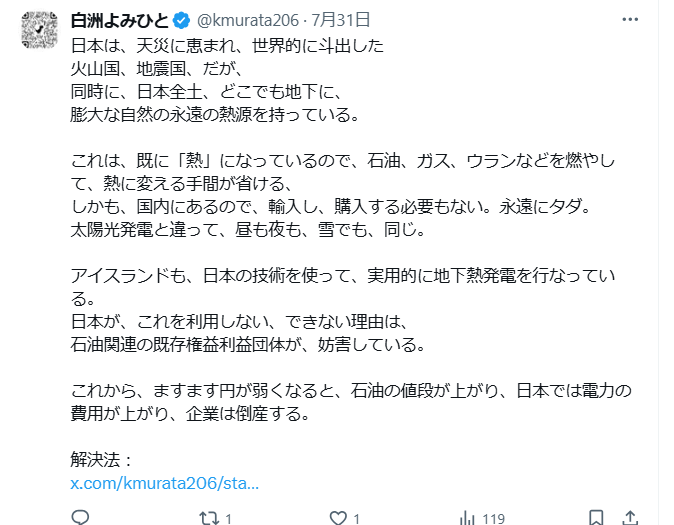Open the 7月31日 timestamp link
674x525 pixels.
point(340,20)
